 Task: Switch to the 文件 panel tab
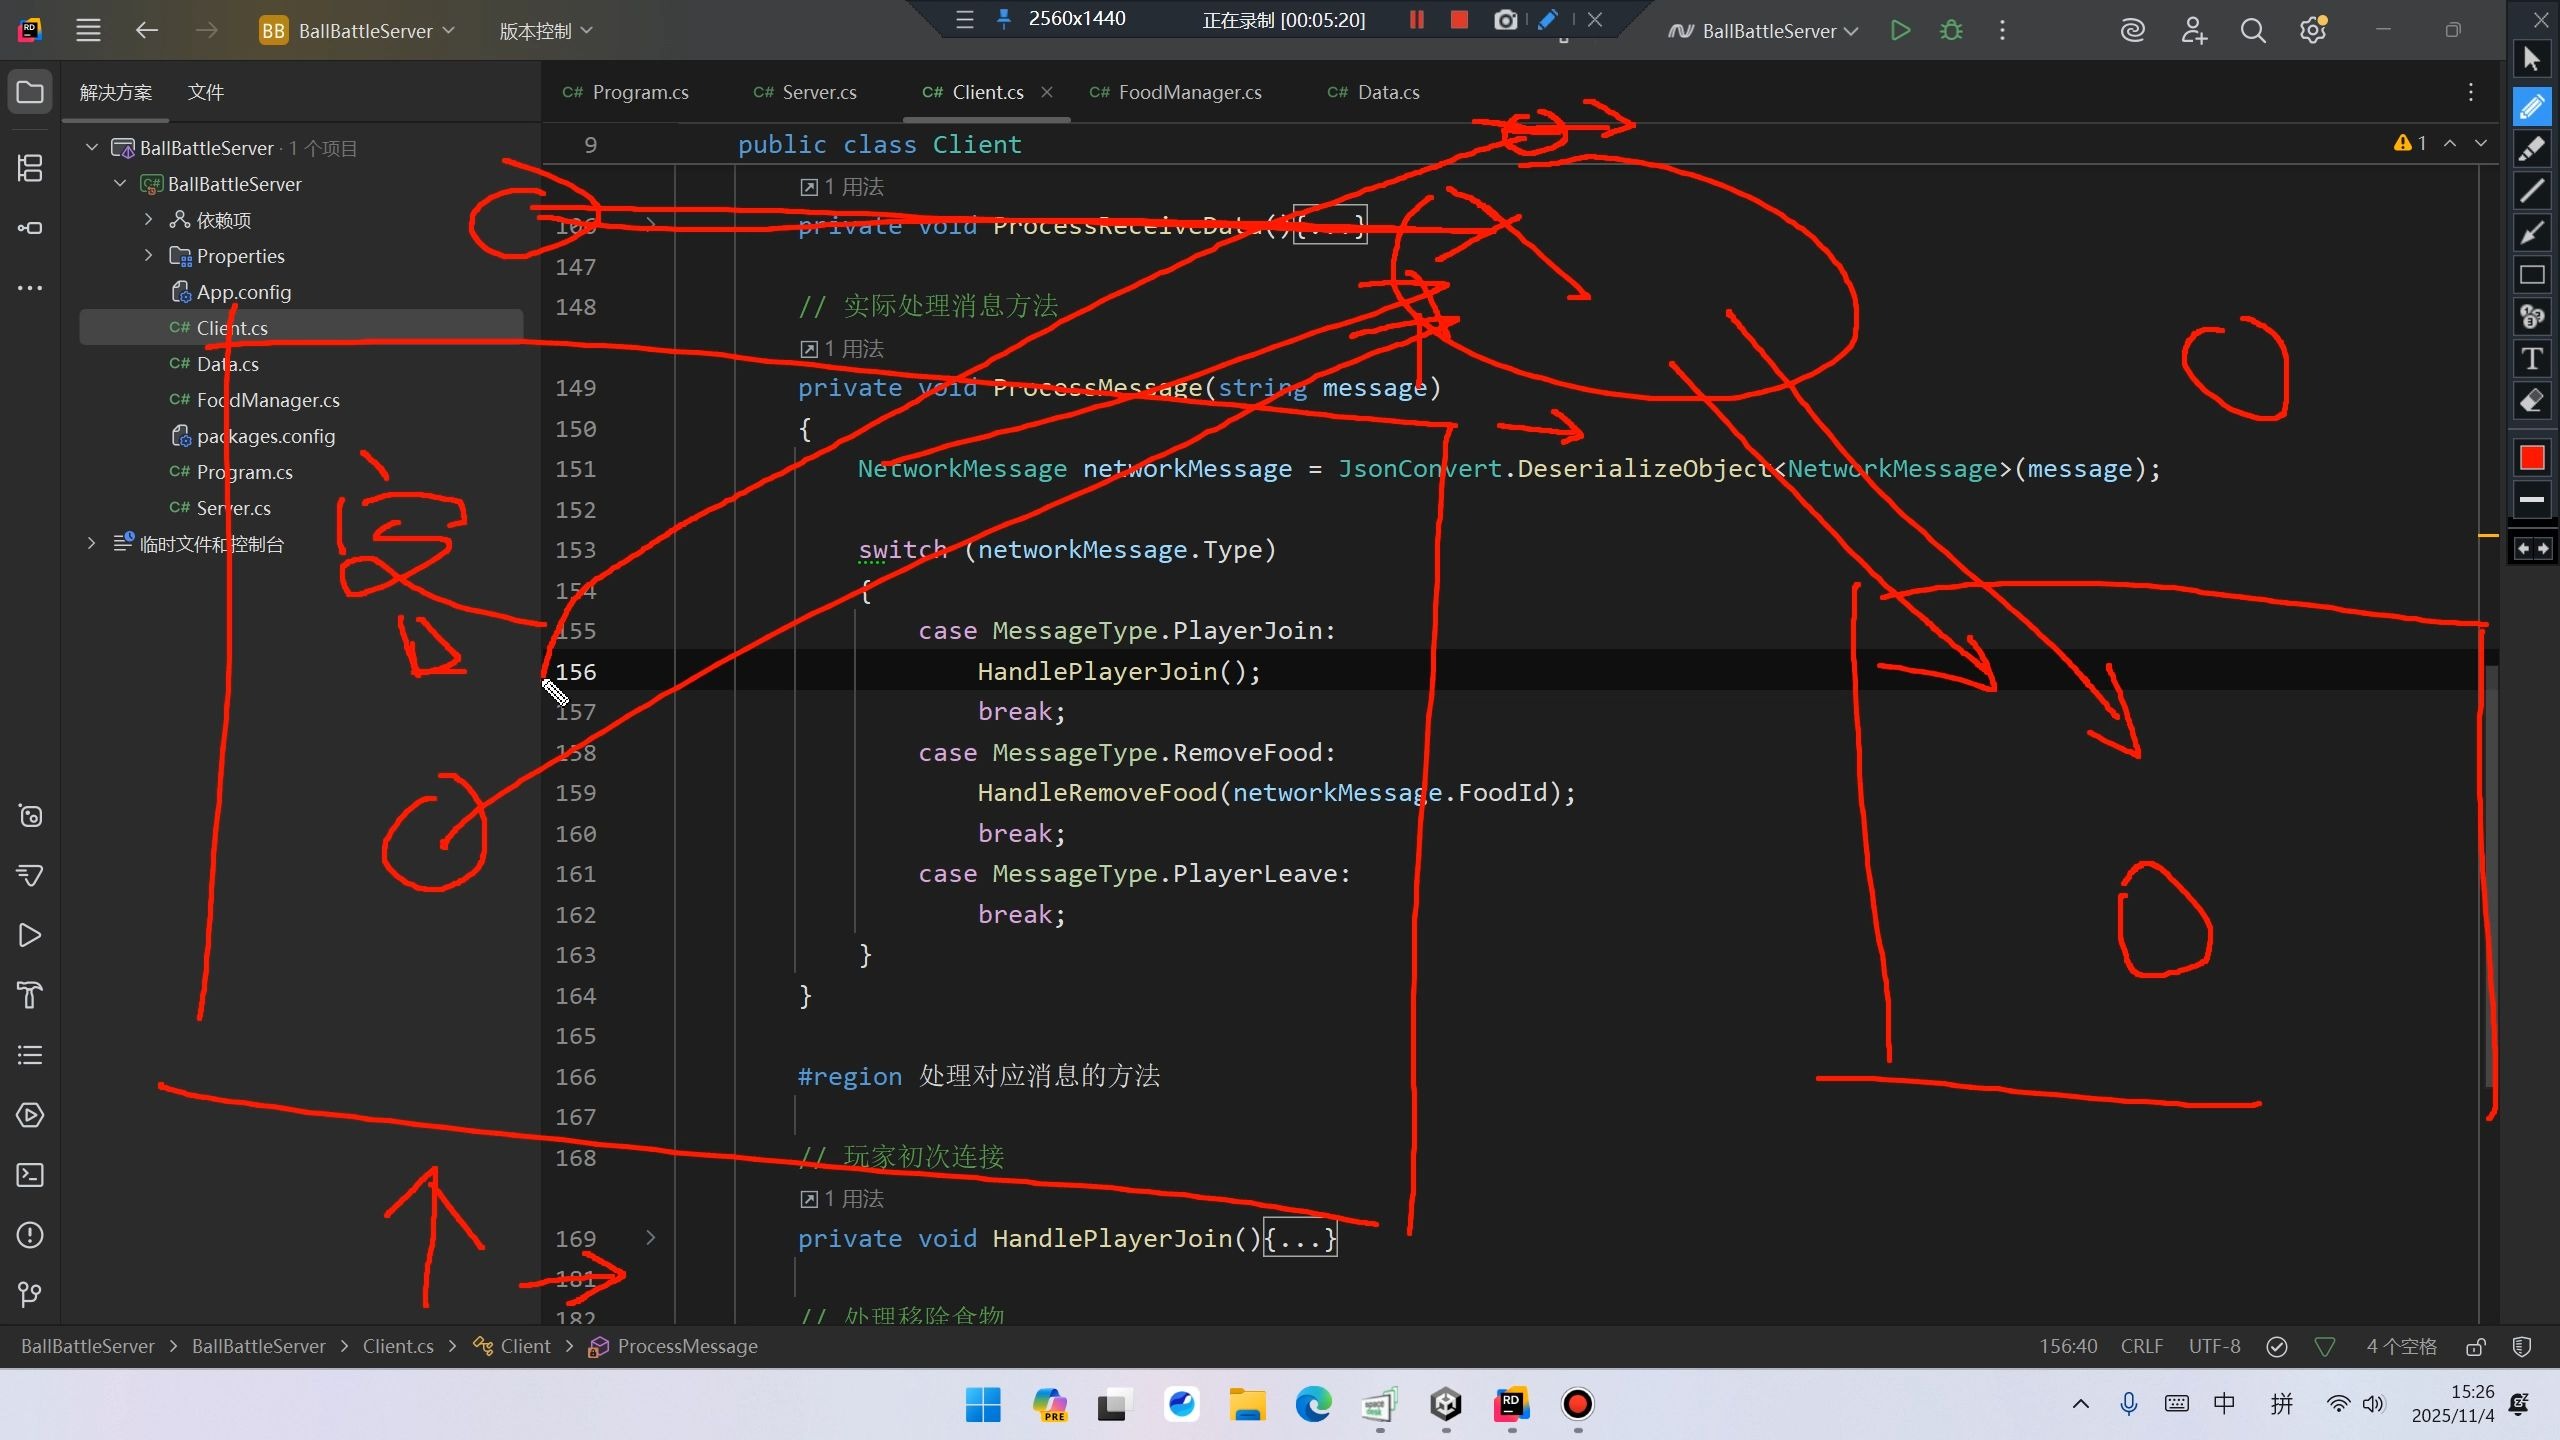point(205,92)
